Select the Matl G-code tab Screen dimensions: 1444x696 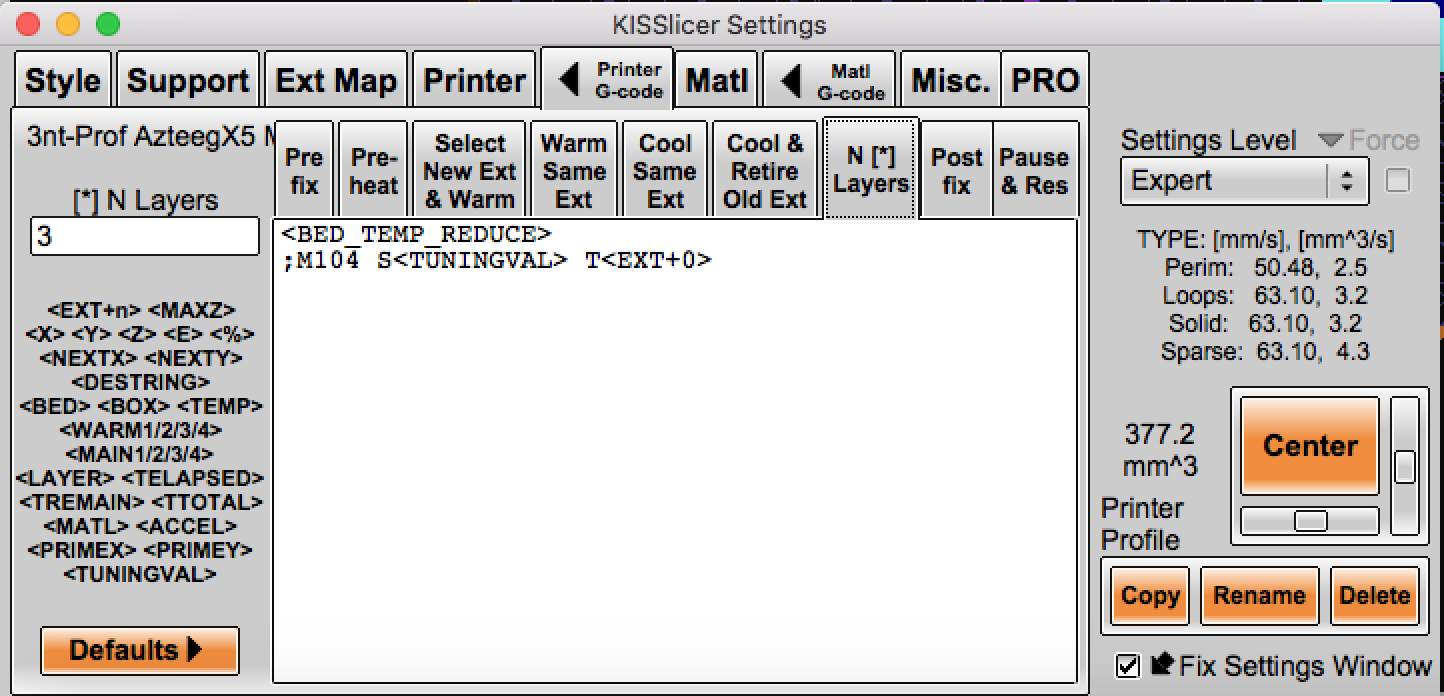coord(830,80)
